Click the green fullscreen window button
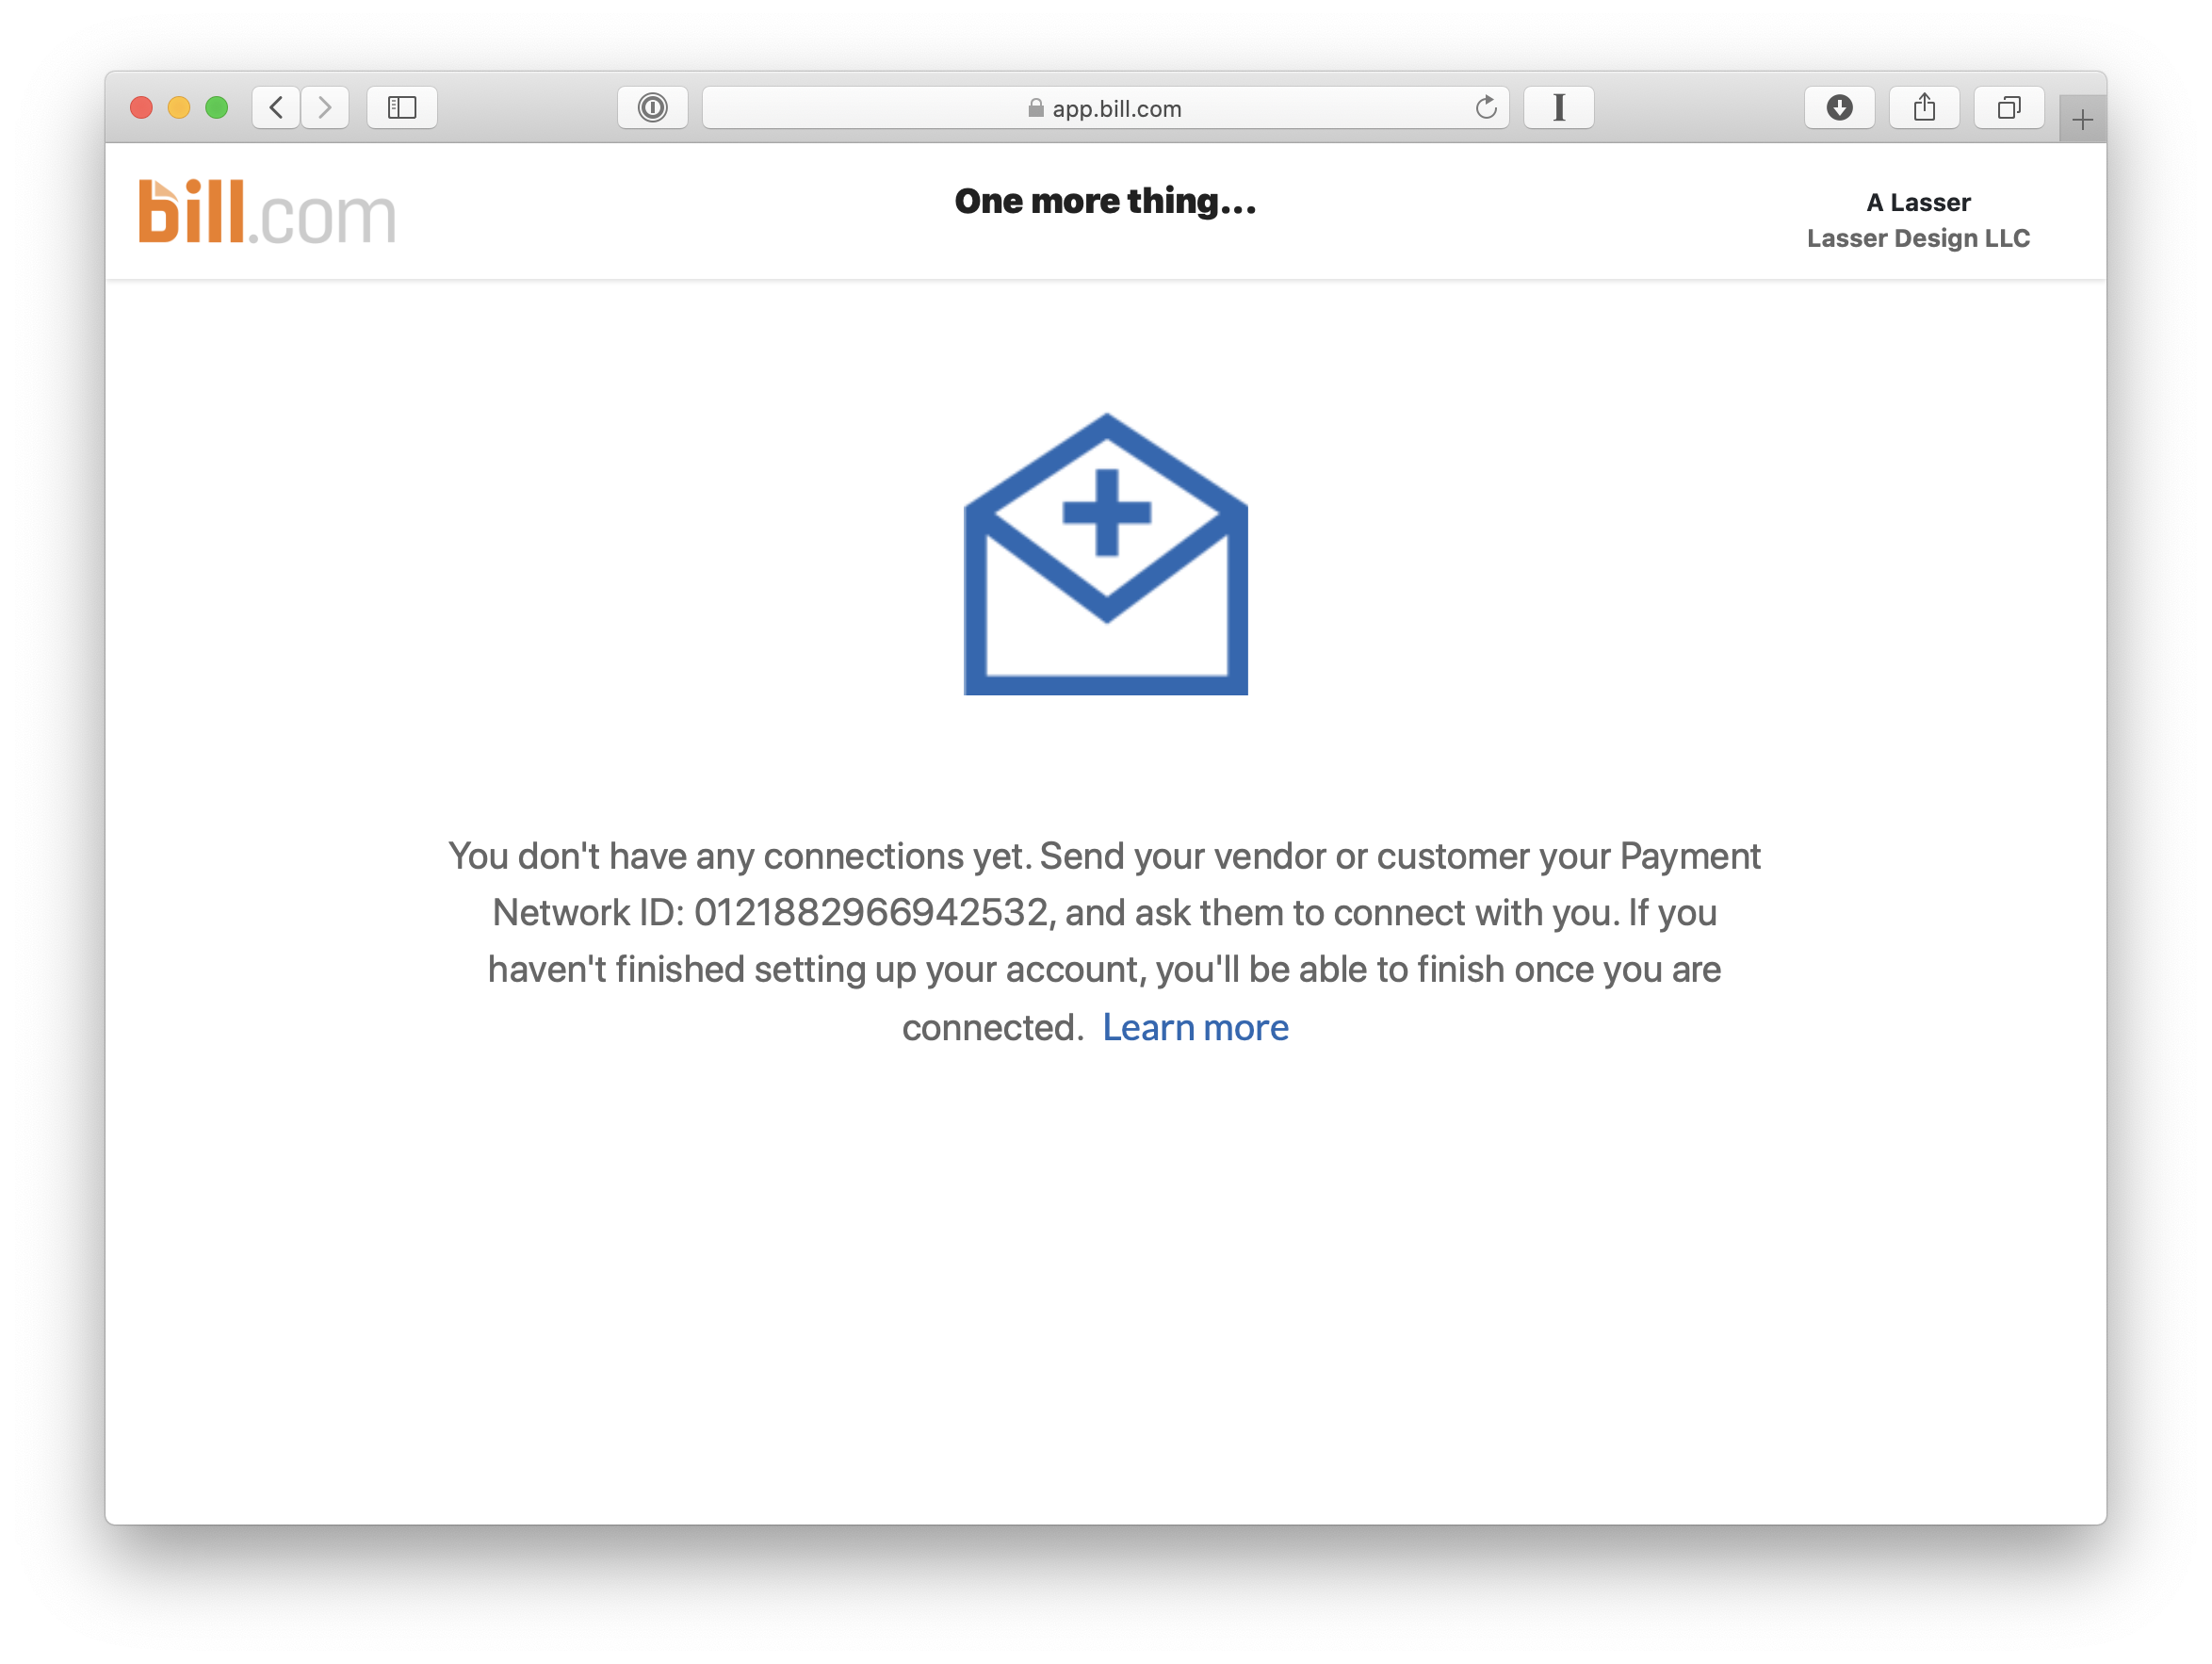Image resolution: width=2212 pixels, height=1664 pixels. coord(216,107)
